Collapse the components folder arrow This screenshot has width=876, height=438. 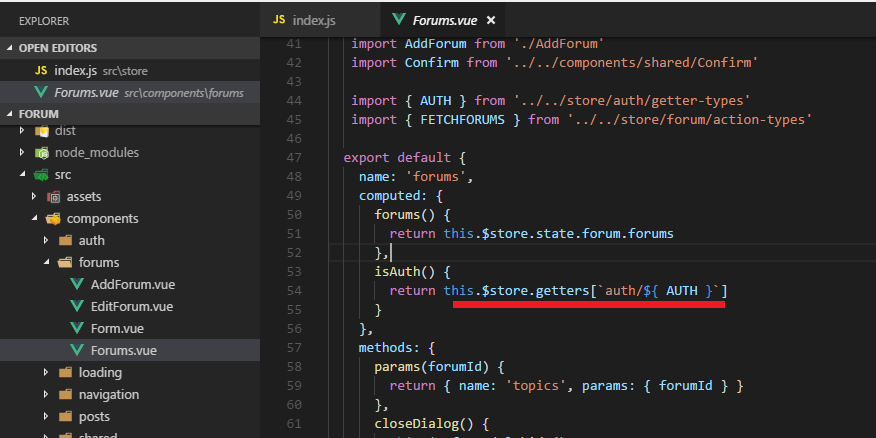(x=34, y=218)
